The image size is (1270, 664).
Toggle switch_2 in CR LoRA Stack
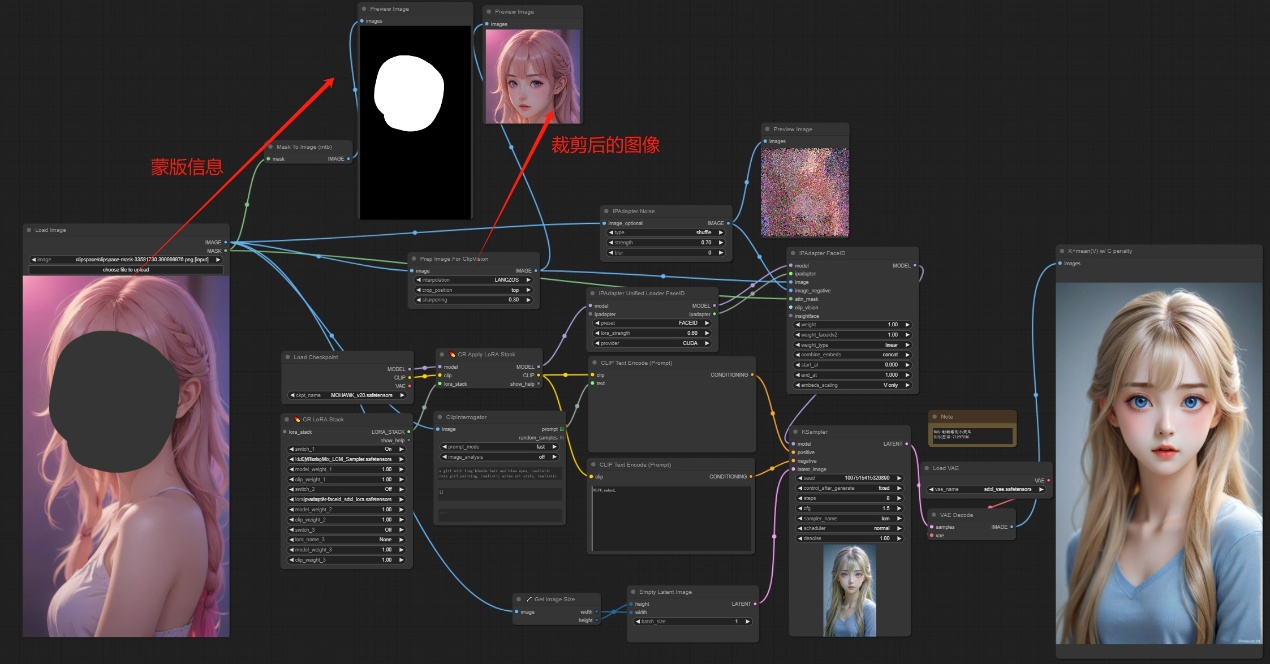pyautogui.click(x=346, y=489)
